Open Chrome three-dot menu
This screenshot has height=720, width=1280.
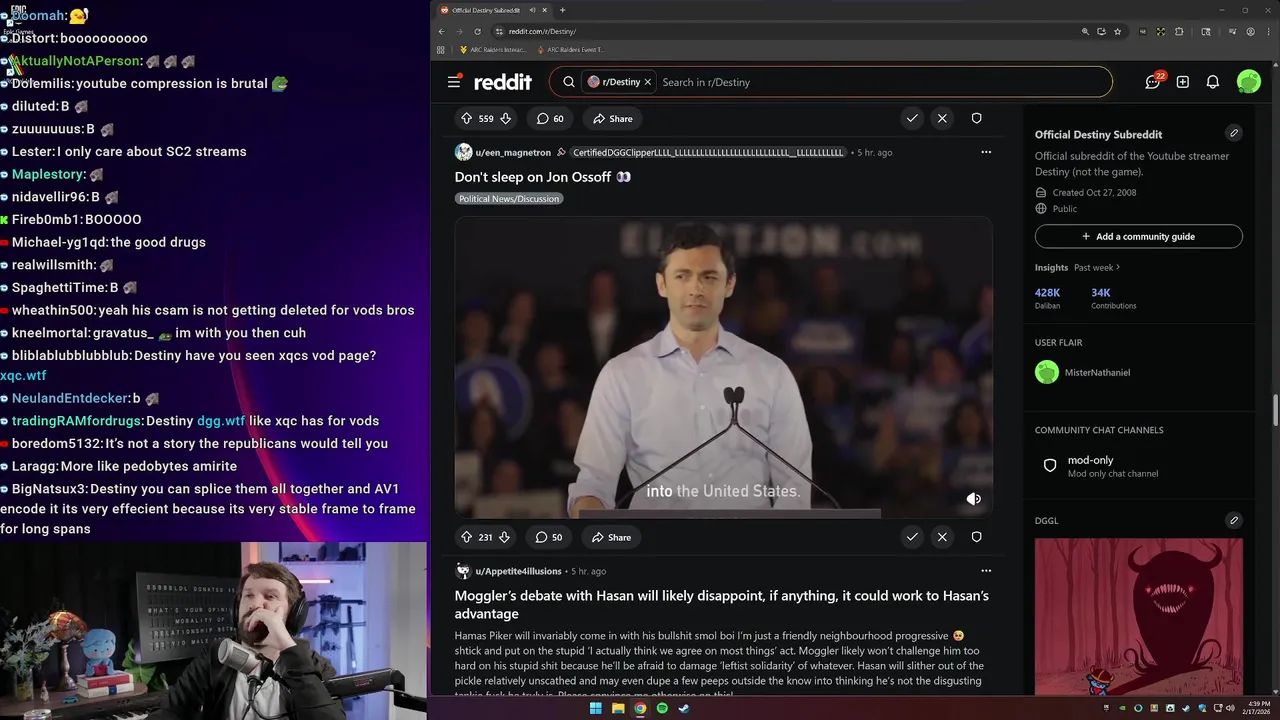(x=1268, y=31)
